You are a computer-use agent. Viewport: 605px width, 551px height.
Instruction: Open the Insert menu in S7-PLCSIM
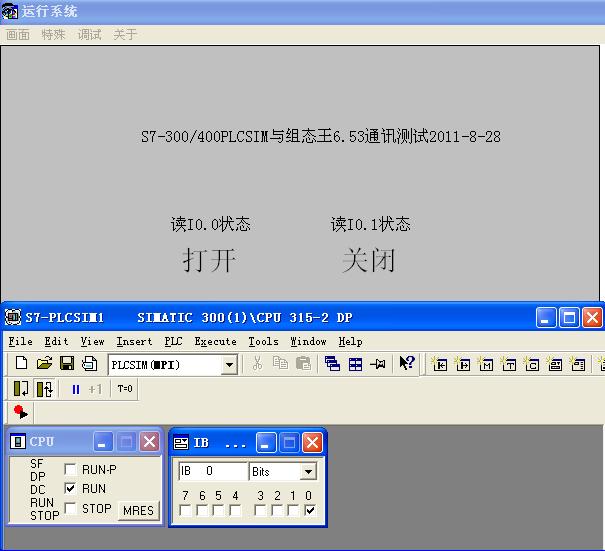pos(134,341)
